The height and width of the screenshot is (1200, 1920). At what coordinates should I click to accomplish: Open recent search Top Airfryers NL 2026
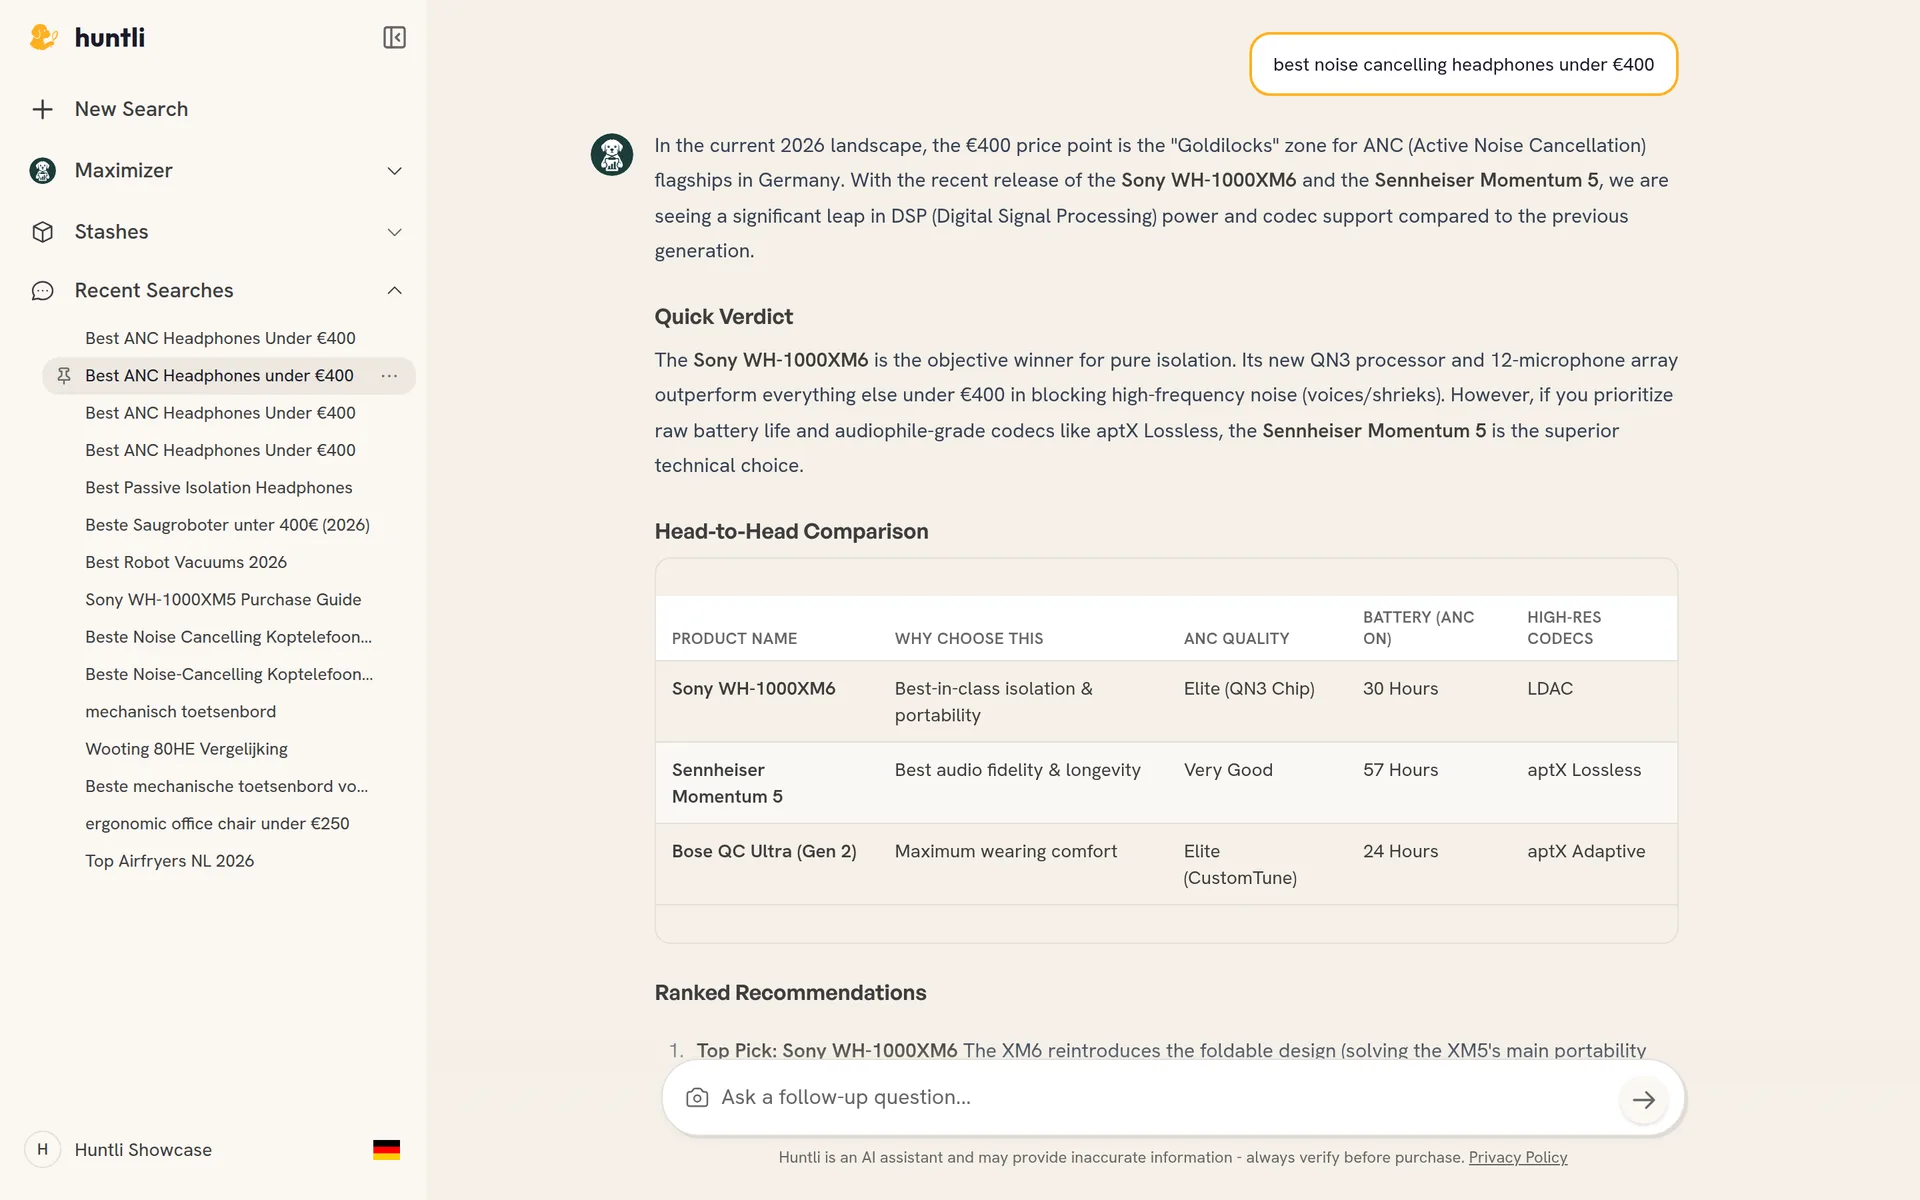pyautogui.click(x=169, y=861)
